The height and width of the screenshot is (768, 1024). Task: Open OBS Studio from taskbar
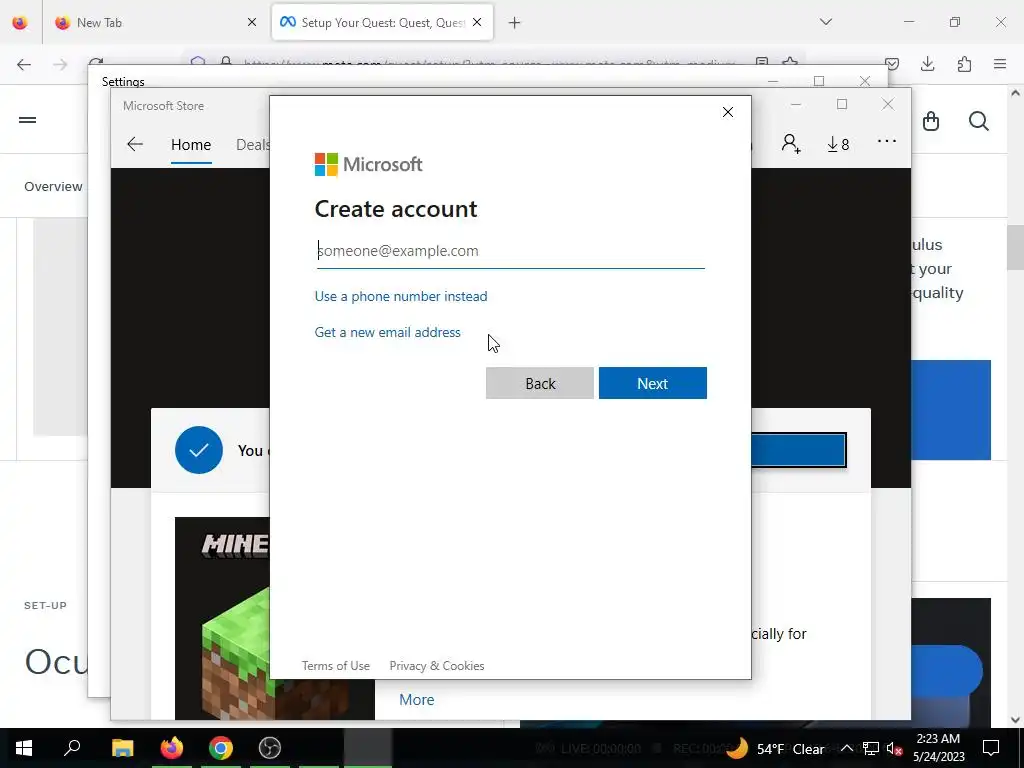click(270, 748)
